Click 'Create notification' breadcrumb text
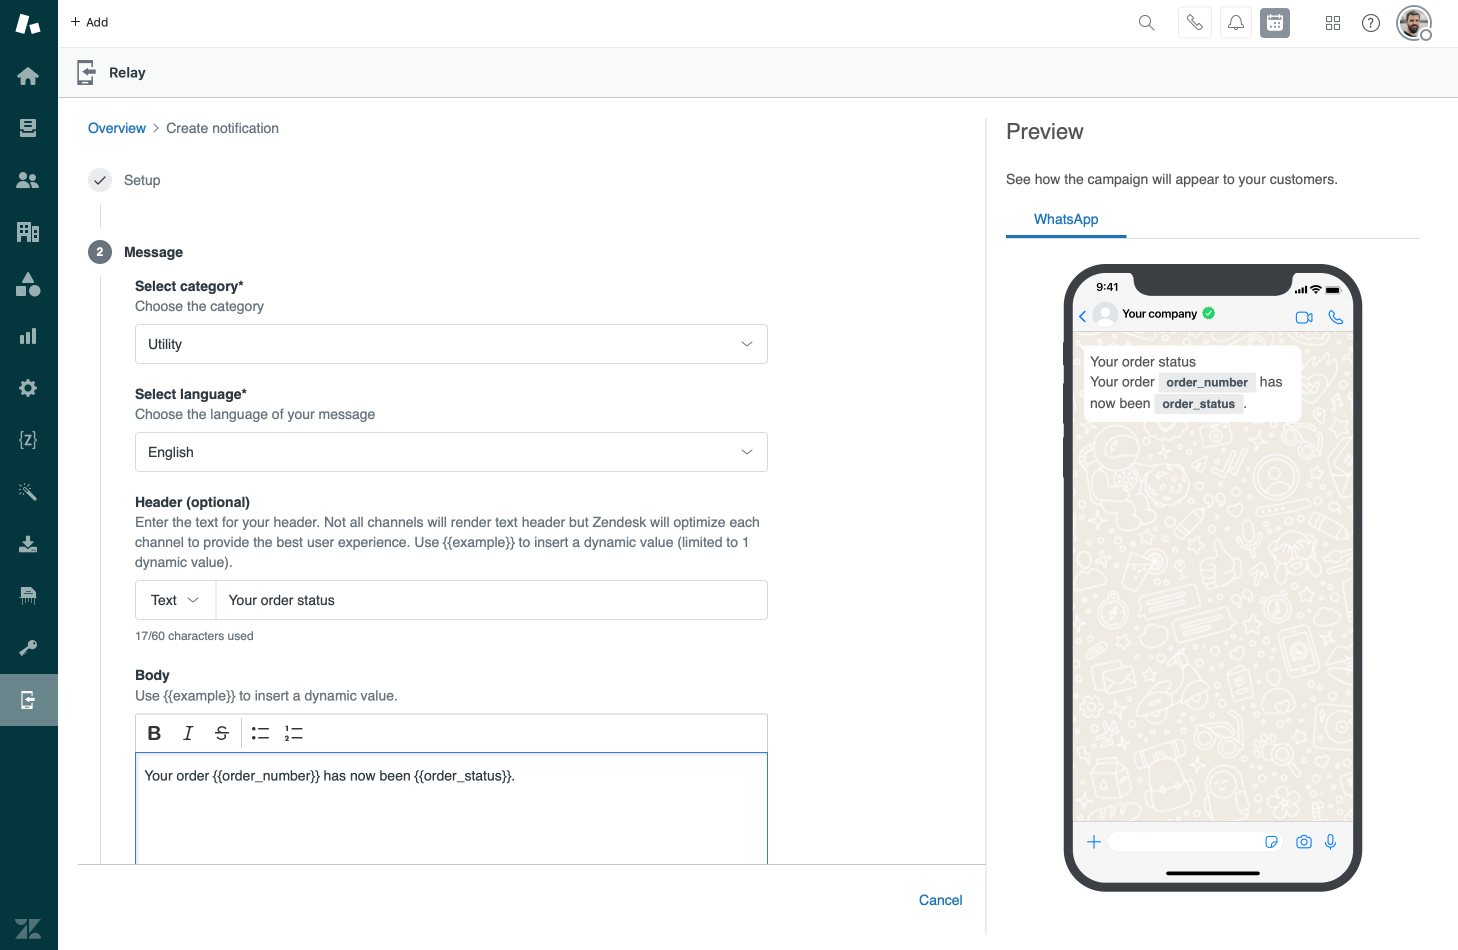The height and width of the screenshot is (950, 1458). click(x=222, y=128)
